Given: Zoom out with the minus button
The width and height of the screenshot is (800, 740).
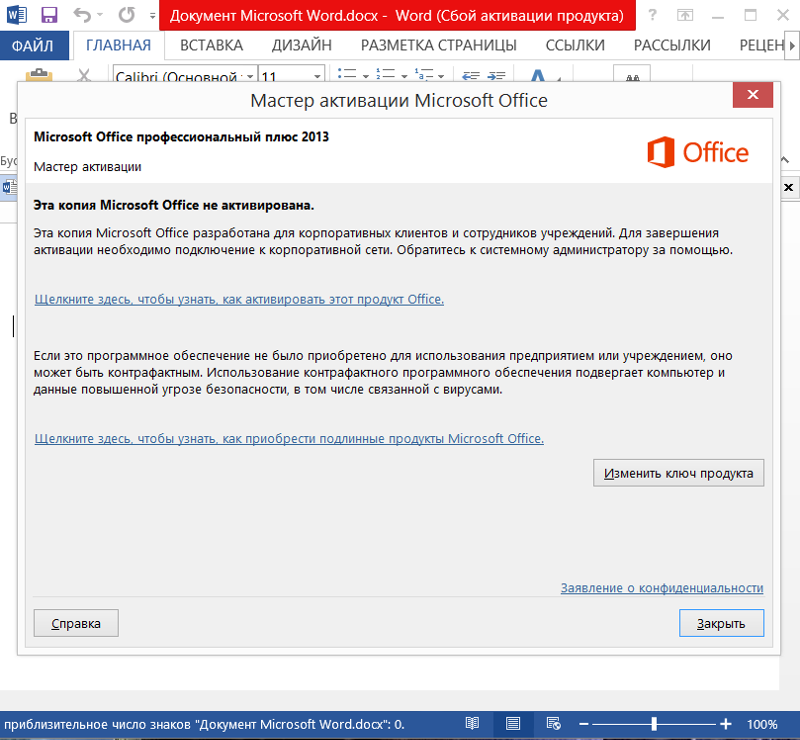Looking at the screenshot, I should point(584,724).
